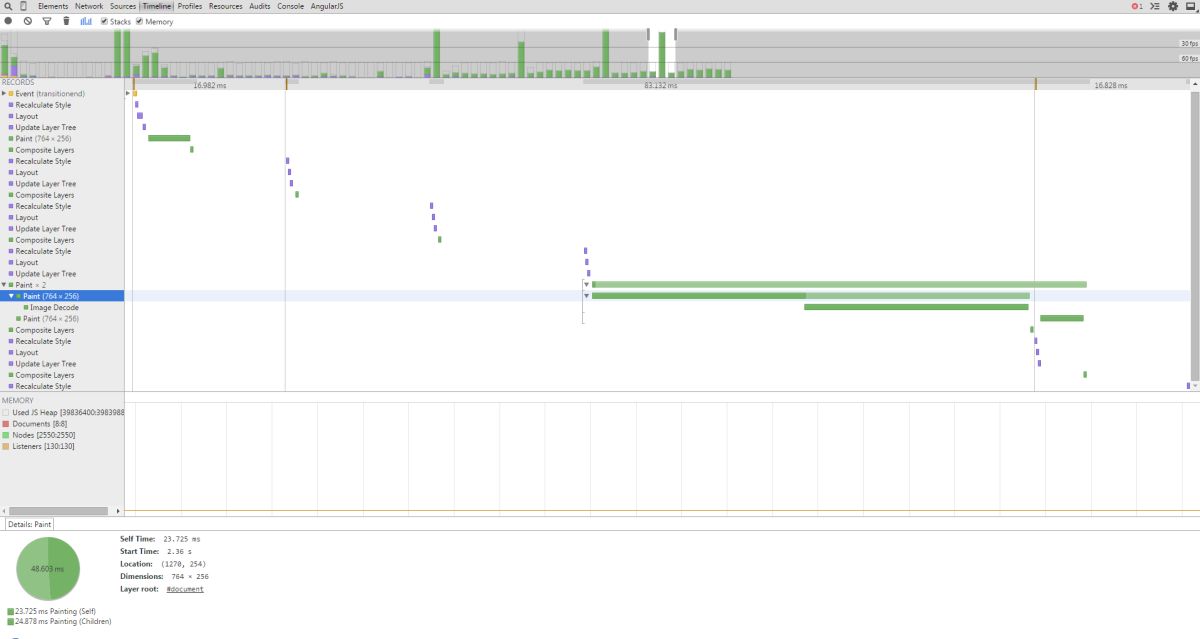
Task: Click the 16.828 ms frame label
Action: pyautogui.click(x=1110, y=86)
